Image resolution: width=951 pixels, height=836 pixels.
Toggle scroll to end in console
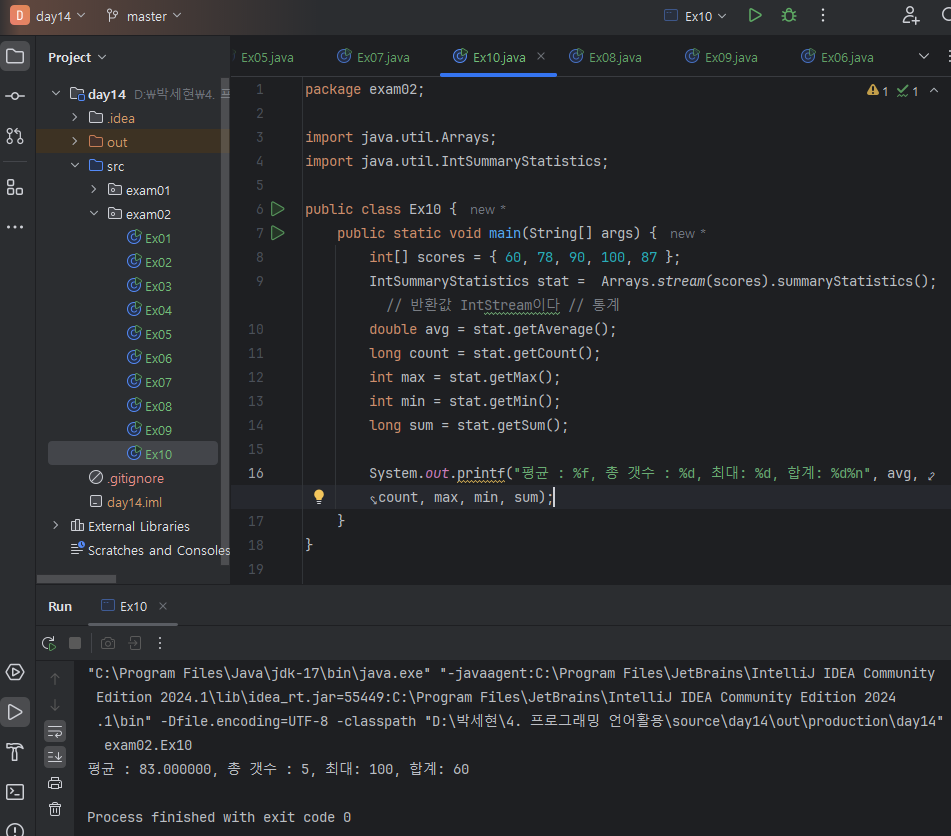(55, 757)
